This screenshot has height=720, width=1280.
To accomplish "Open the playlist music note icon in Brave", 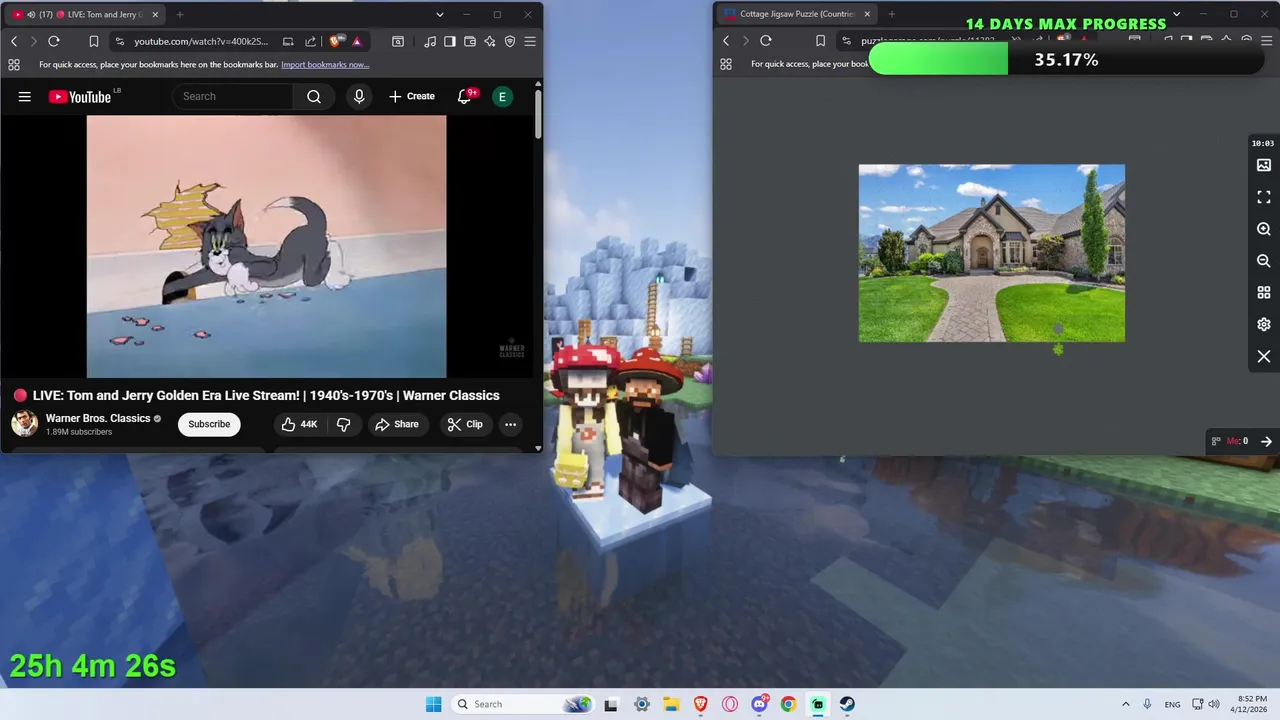I will tap(430, 41).
